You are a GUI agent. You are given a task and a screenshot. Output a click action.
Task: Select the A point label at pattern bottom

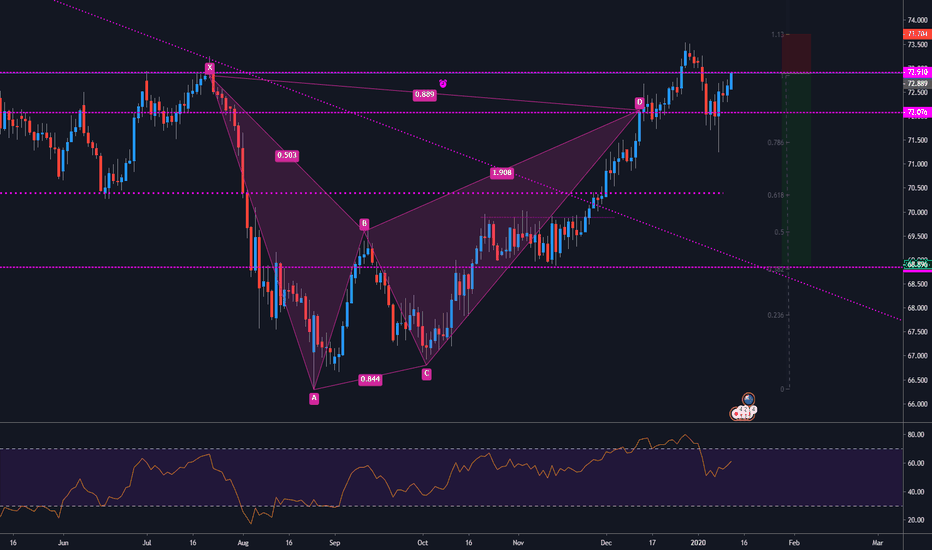(x=314, y=397)
